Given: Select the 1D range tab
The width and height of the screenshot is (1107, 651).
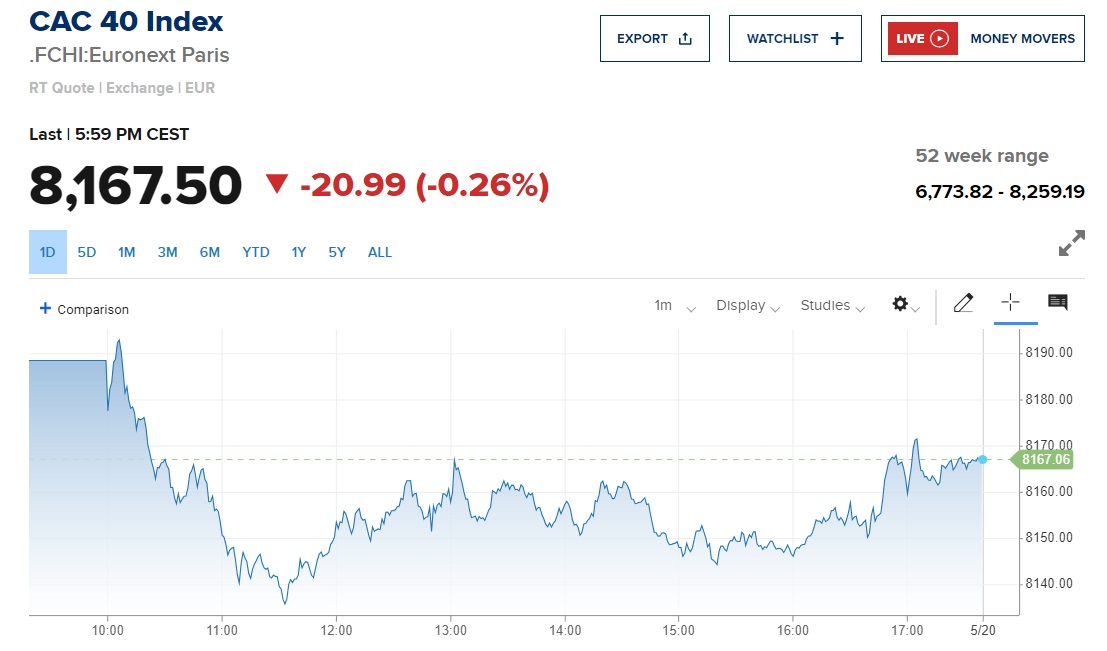Looking at the screenshot, I should coord(47,252).
